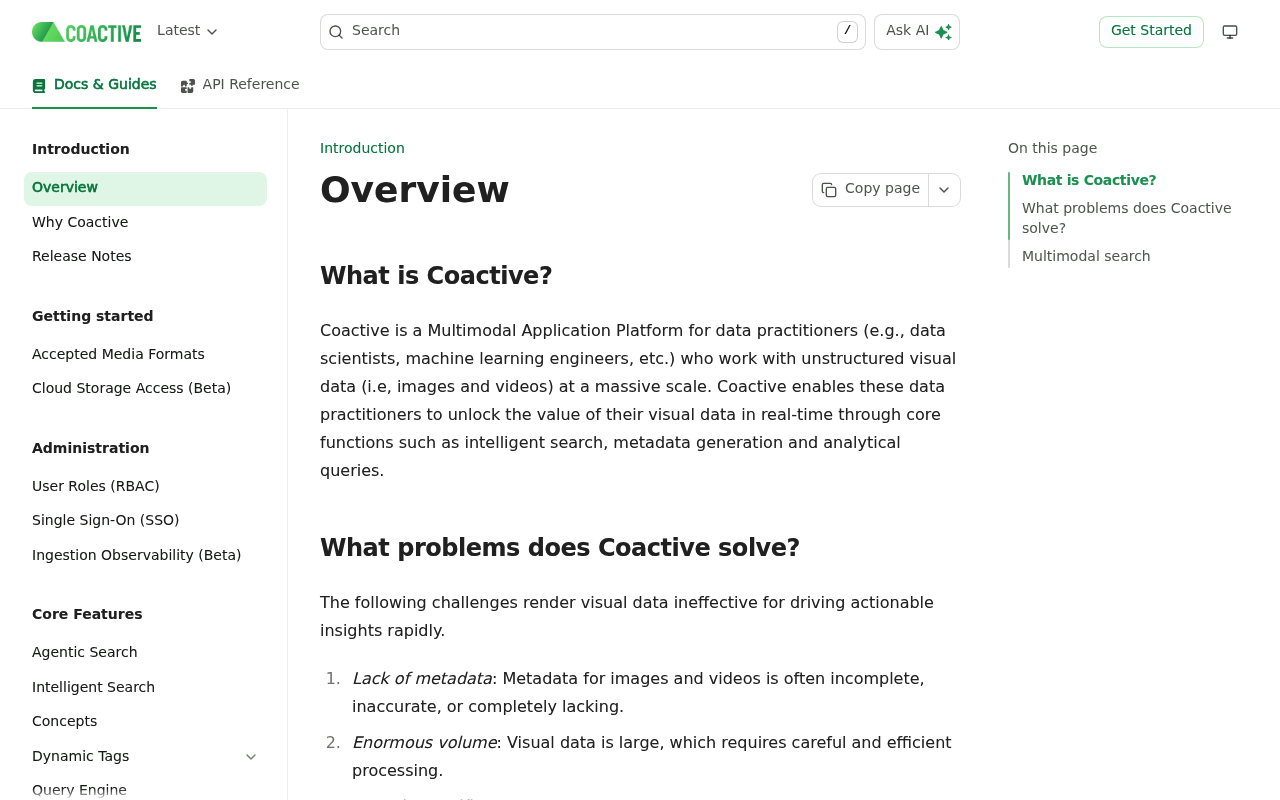This screenshot has height=800, width=1280.
Task: Select Overview in the sidebar
Action: tap(145, 189)
